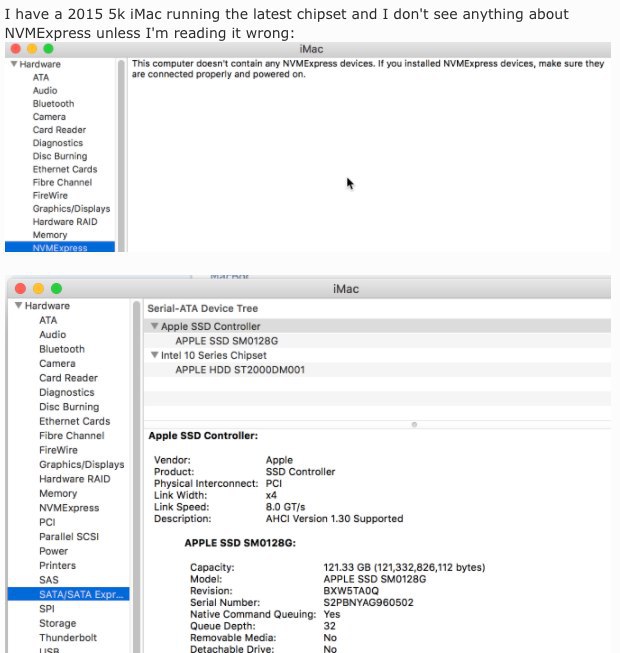Image resolution: width=620 pixels, height=653 pixels.
Task: Select Ethernet Cards in upper window sidebar
Action: pos(65,169)
